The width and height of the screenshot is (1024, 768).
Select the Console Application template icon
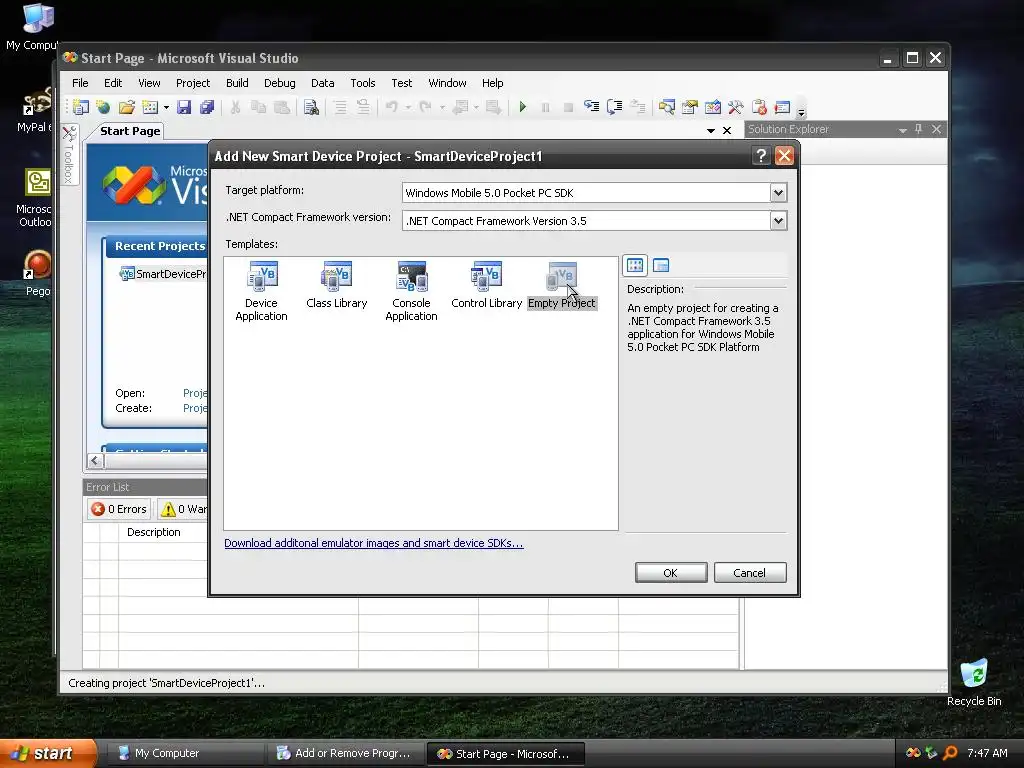click(411, 276)
